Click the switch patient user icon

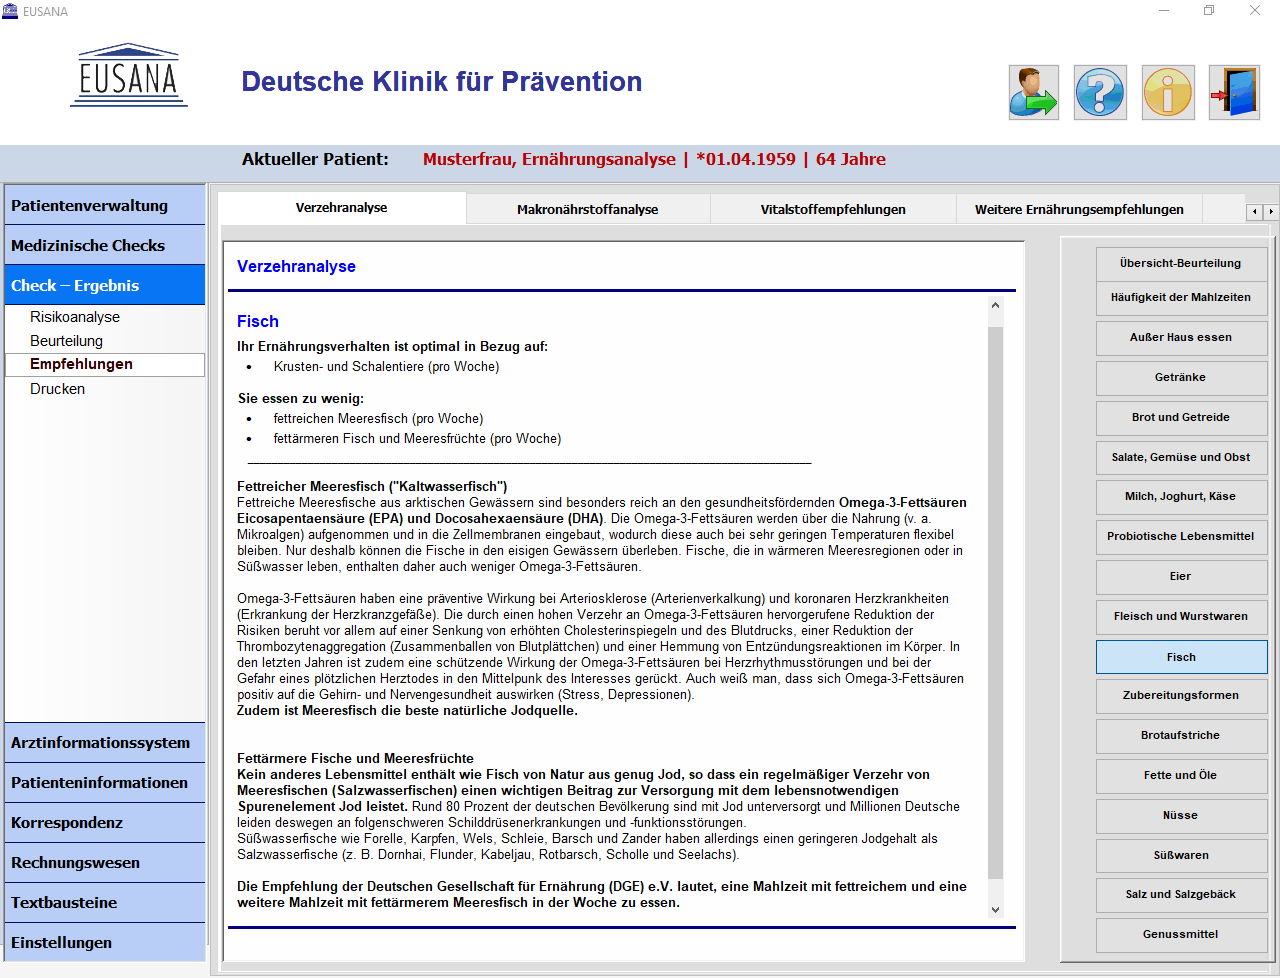point(1033,93)
